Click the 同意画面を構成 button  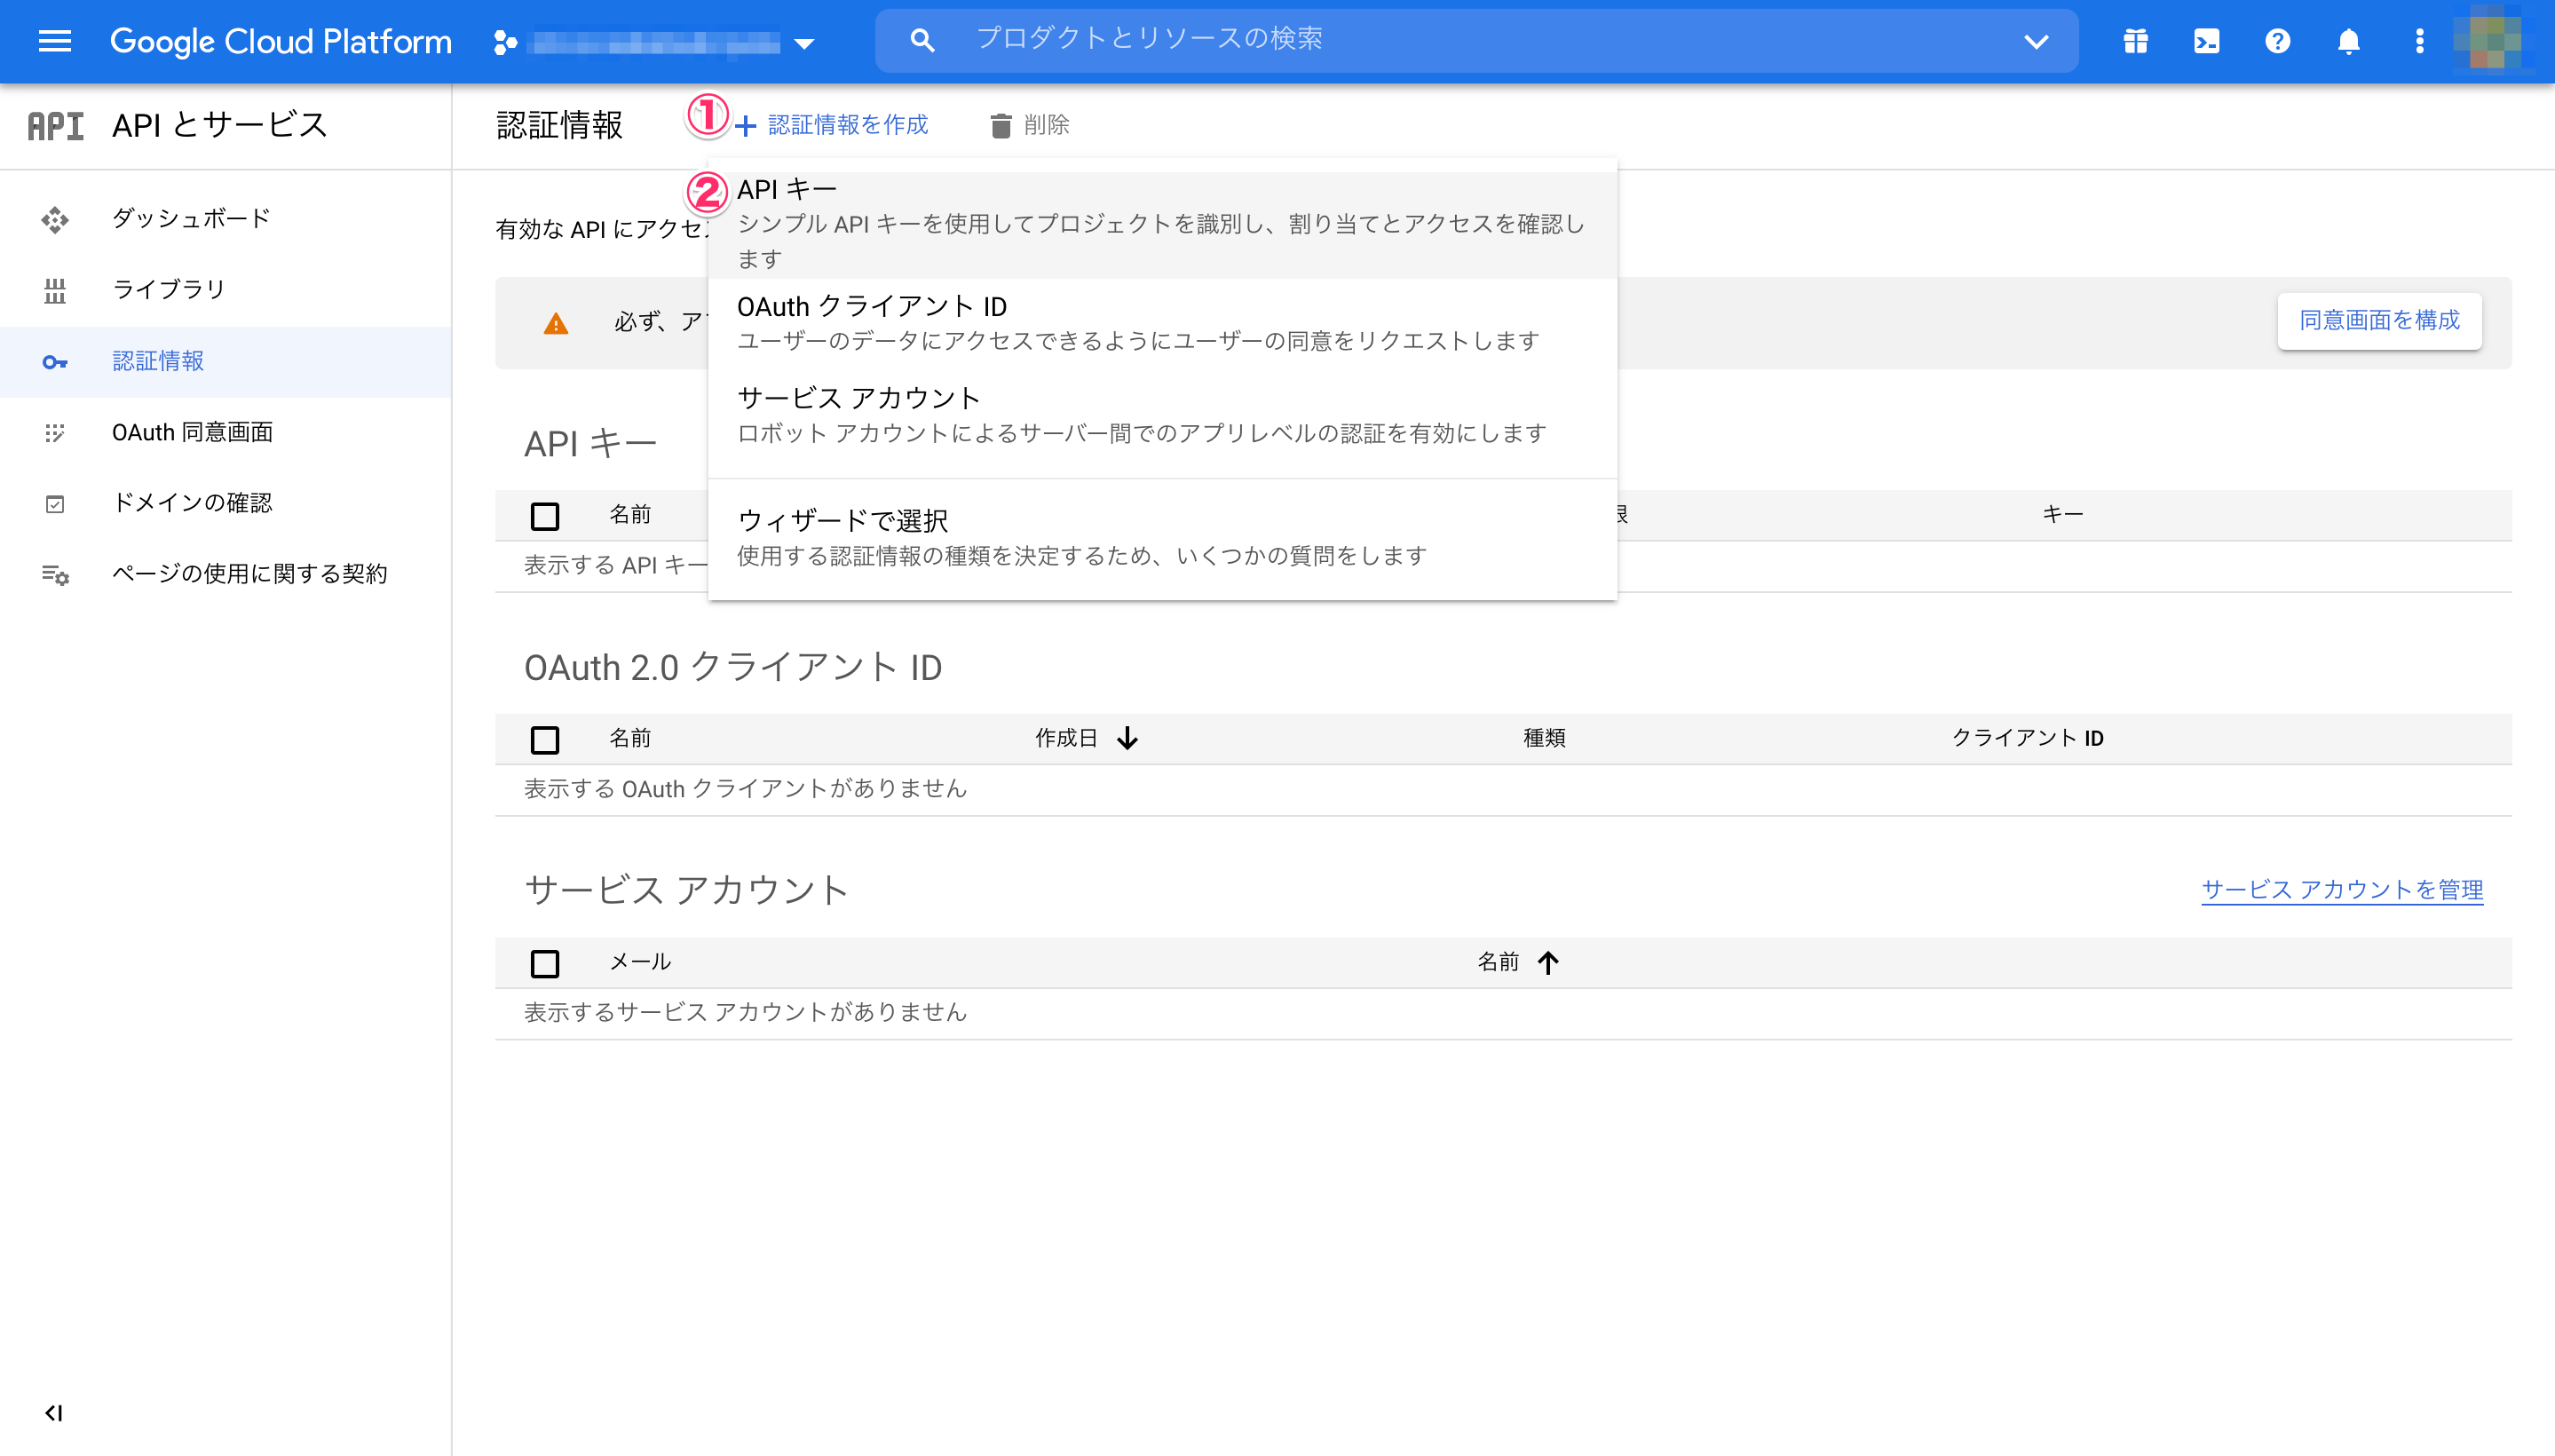[x=2378, y=320]
